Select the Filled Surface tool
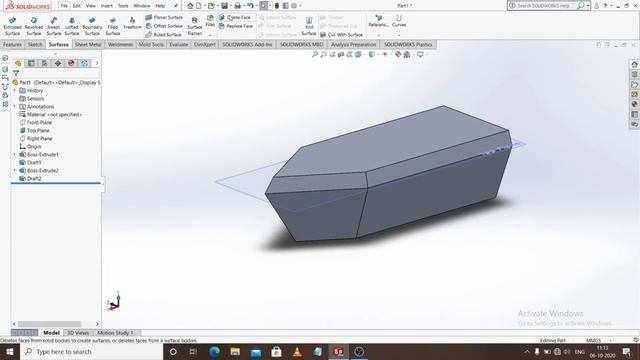Screen dimensions: 640x360 click(113, 26)
